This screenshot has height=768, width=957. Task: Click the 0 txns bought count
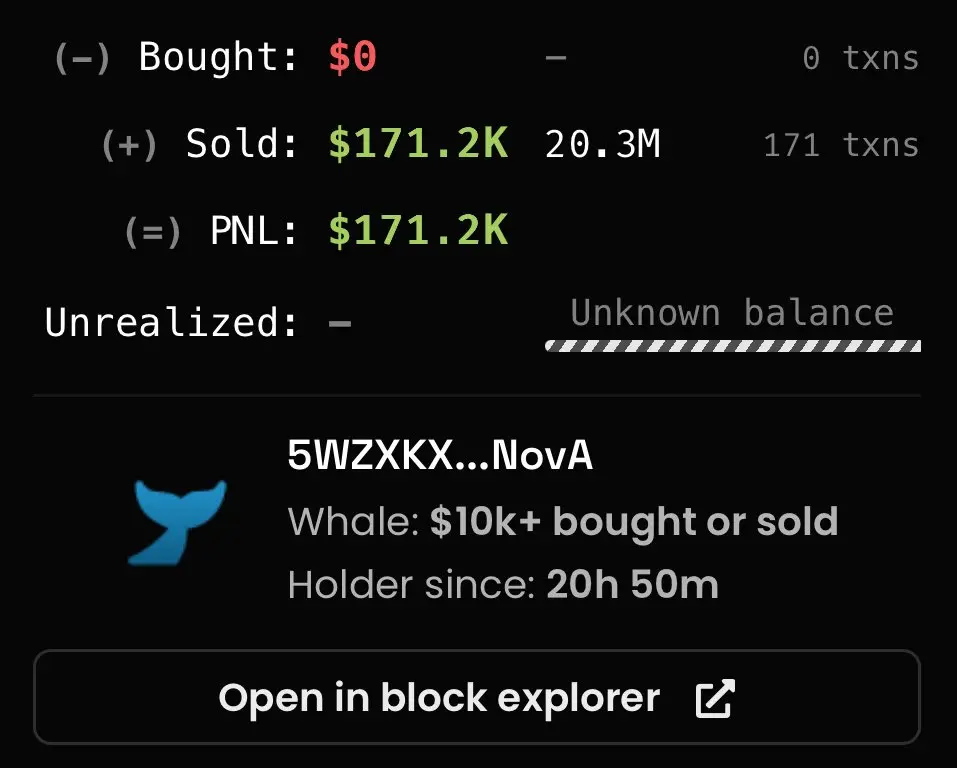coord(860,58)
